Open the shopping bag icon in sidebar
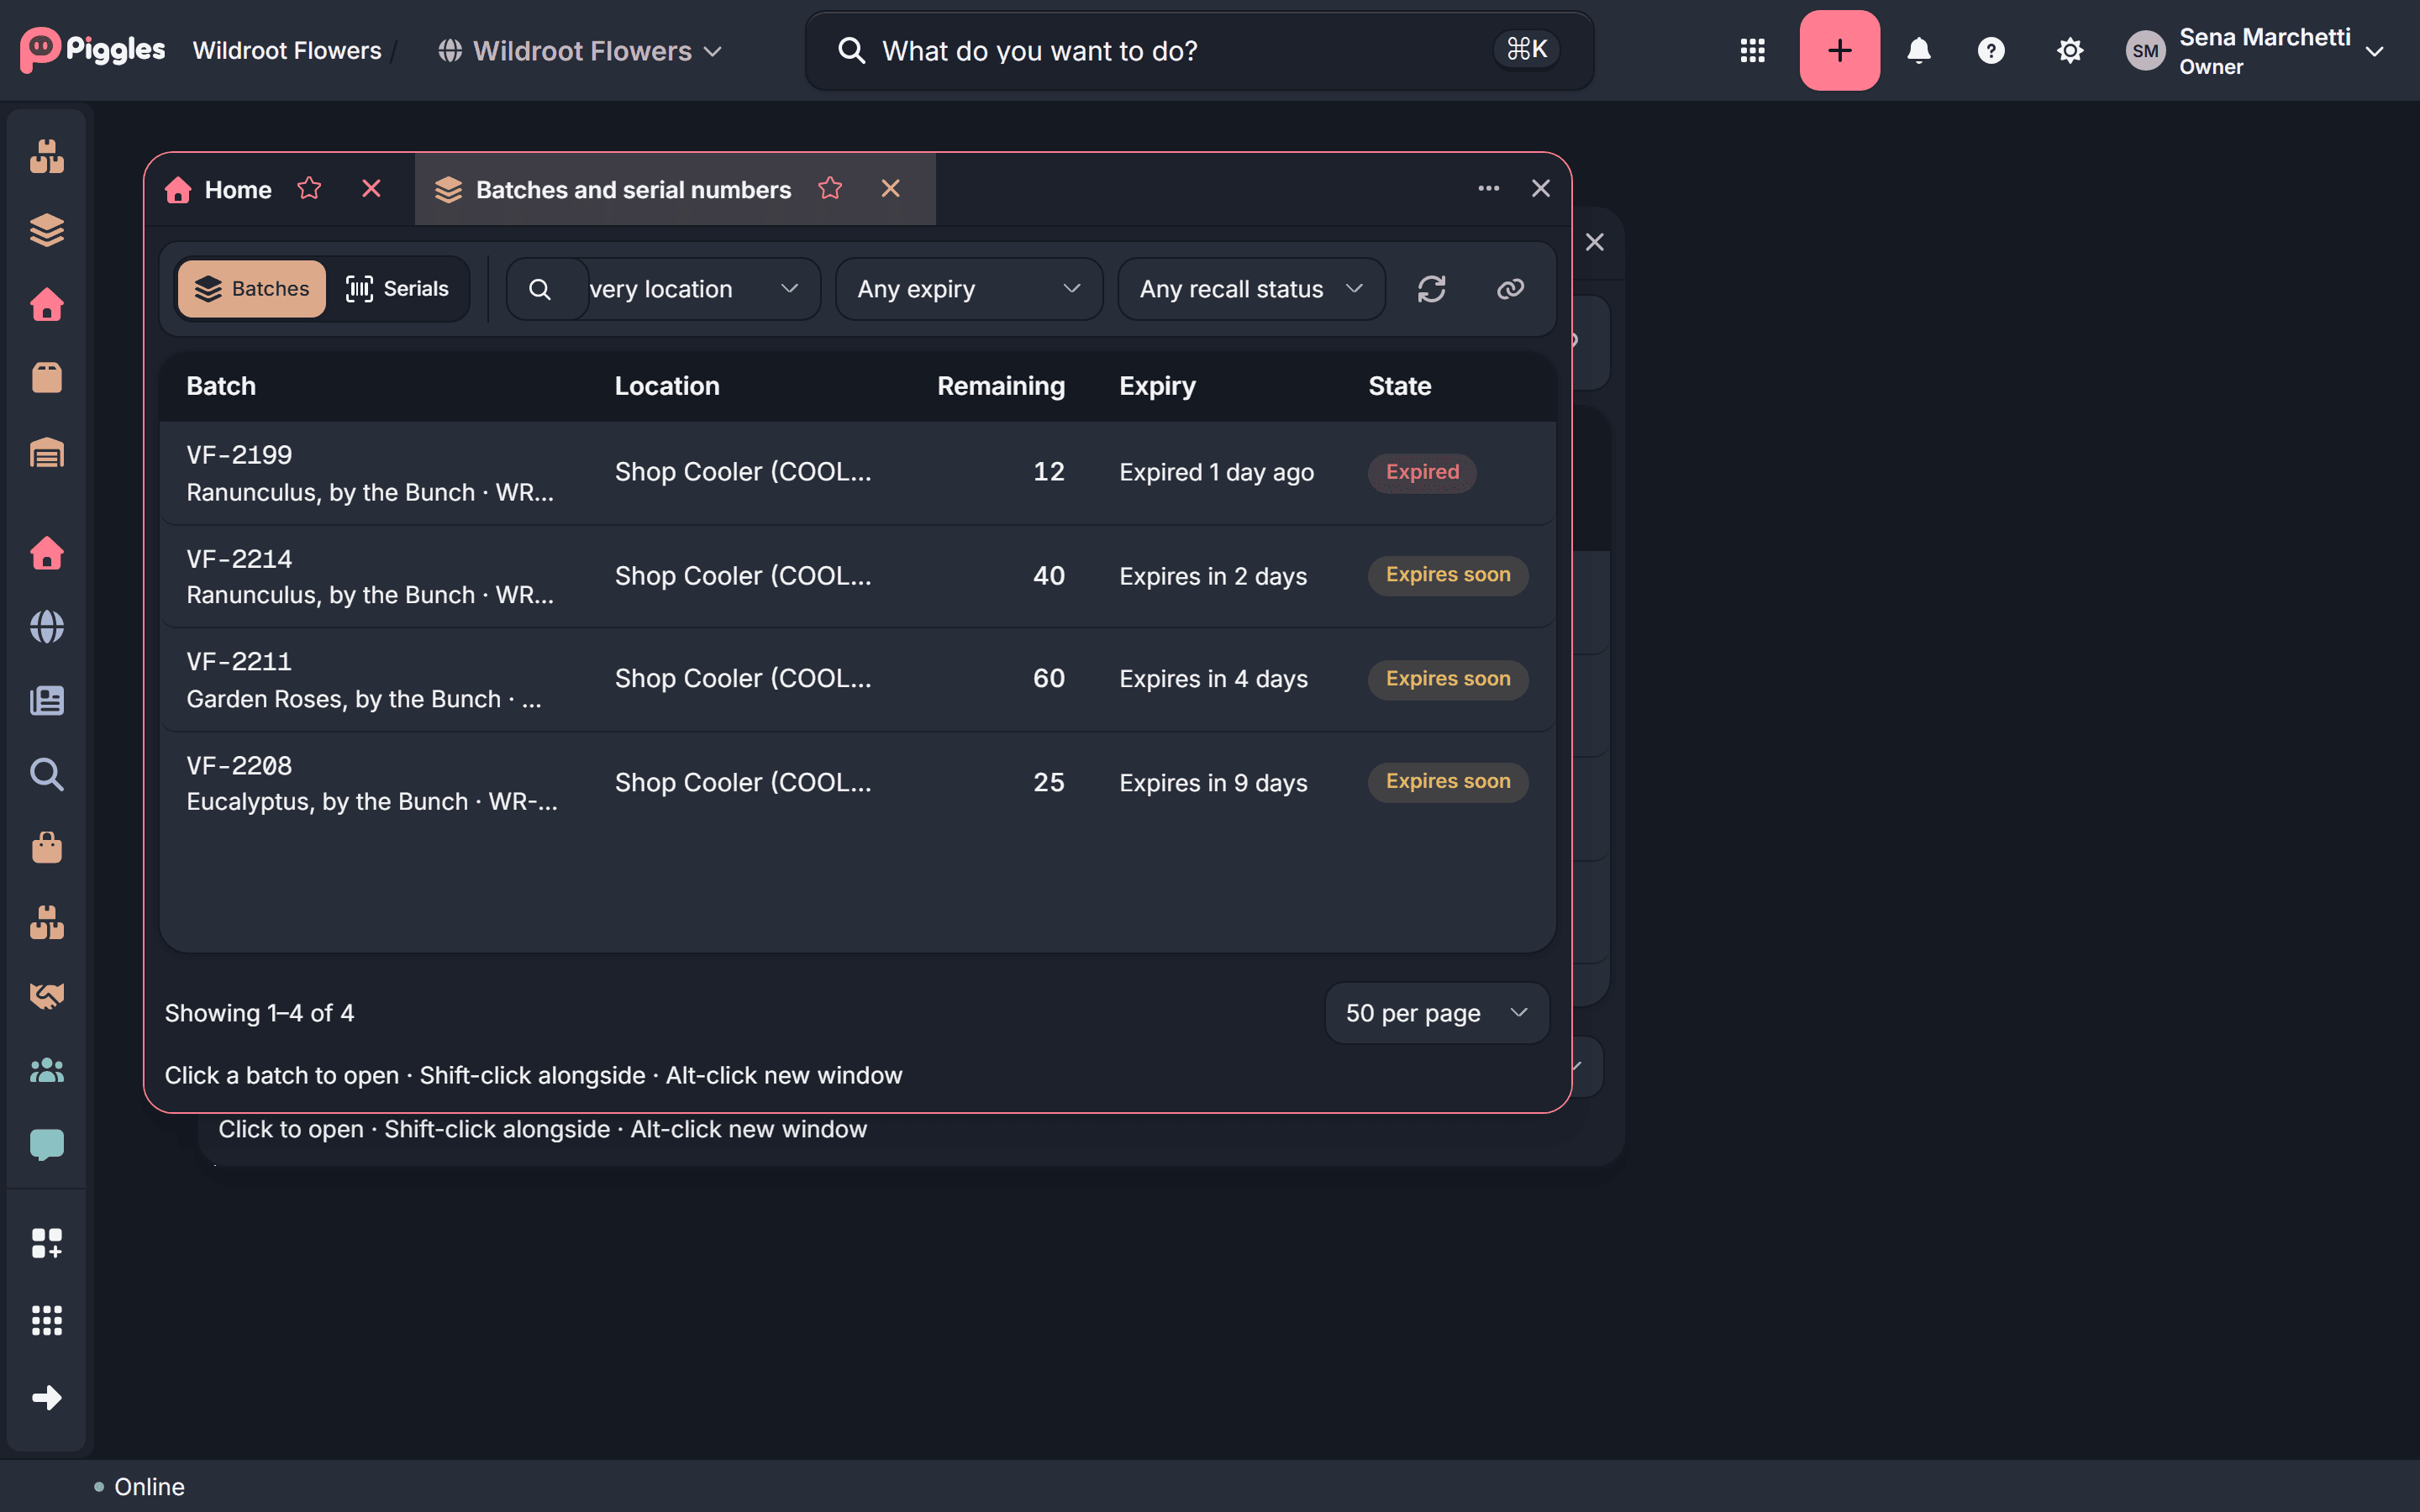The image size is (2420, 1512). point(47,848)
